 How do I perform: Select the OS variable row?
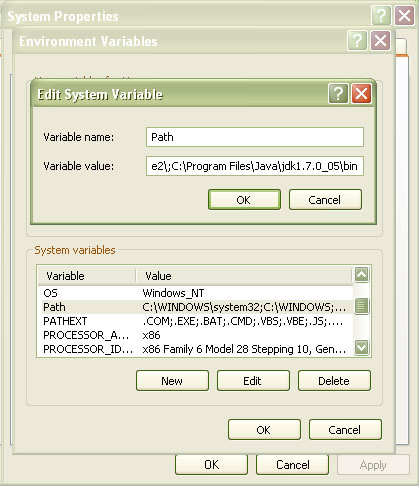195,293
